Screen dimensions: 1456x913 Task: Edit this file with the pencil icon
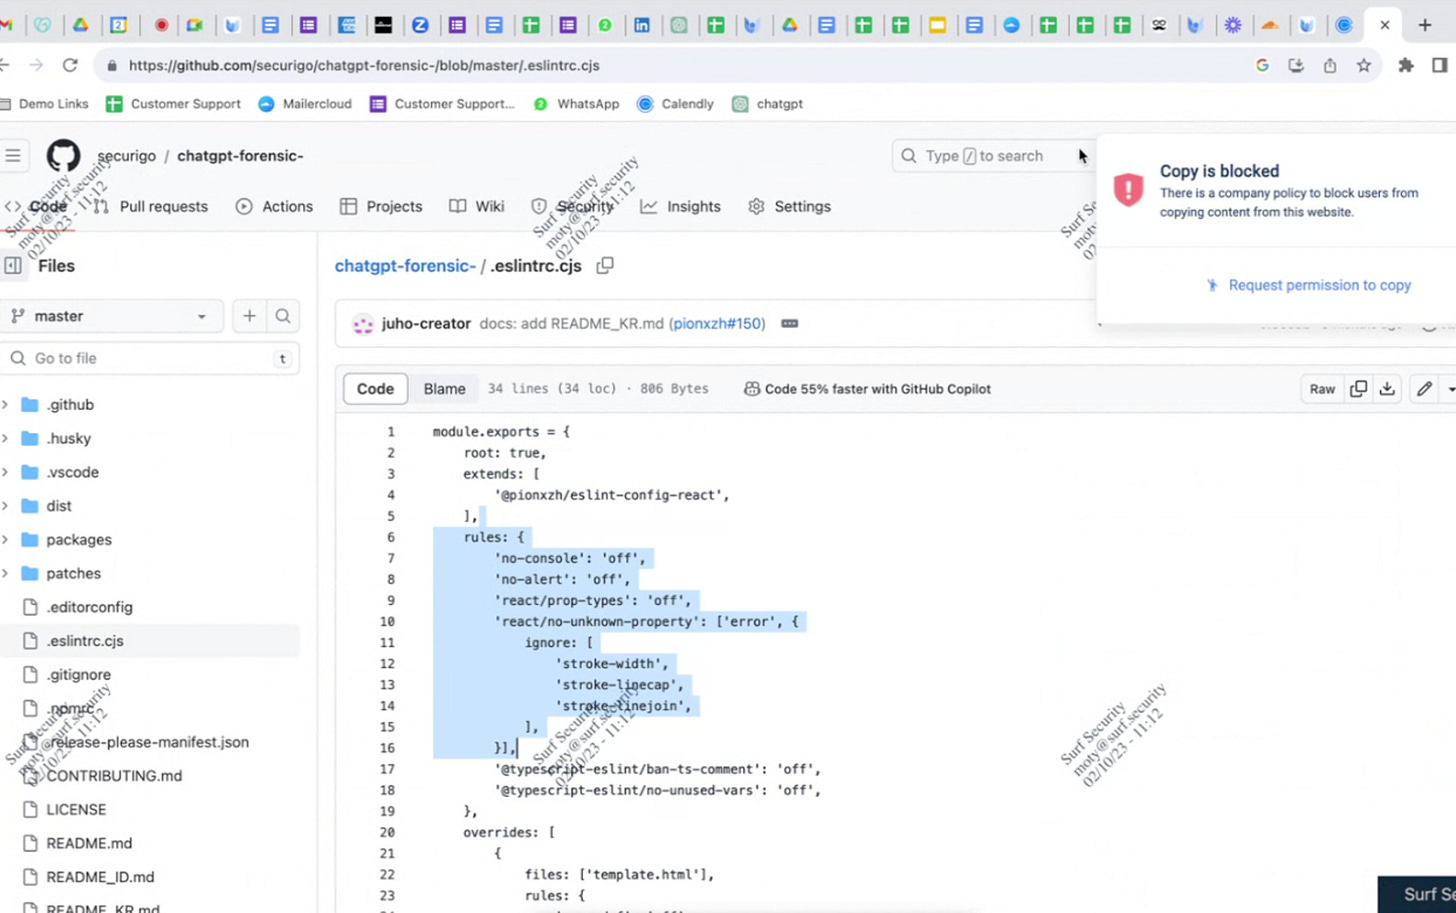1424,389
